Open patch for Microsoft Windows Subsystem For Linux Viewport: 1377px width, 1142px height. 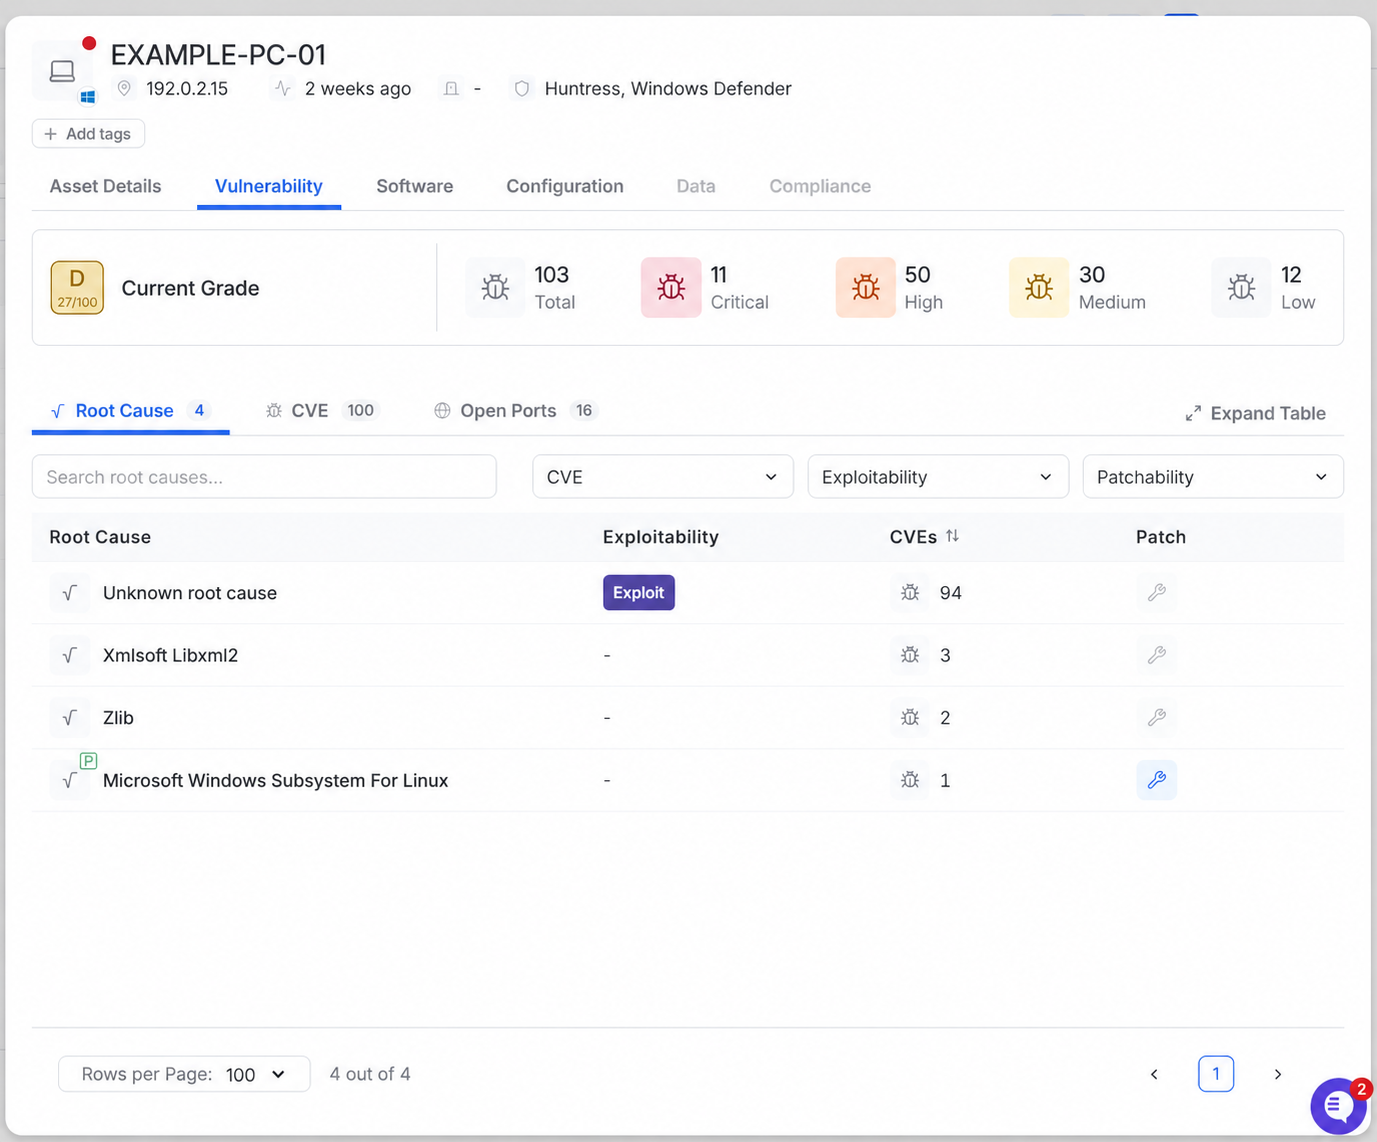pos(1156,780)
